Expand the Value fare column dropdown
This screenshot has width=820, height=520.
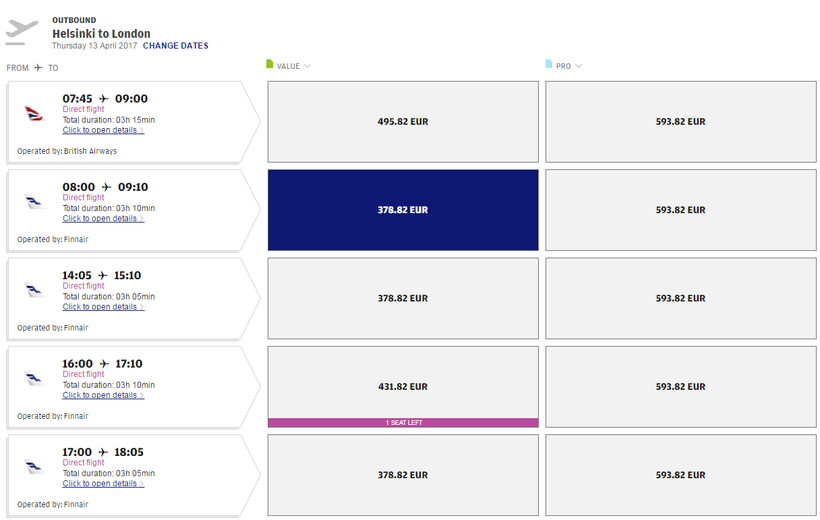pos(307,66)
